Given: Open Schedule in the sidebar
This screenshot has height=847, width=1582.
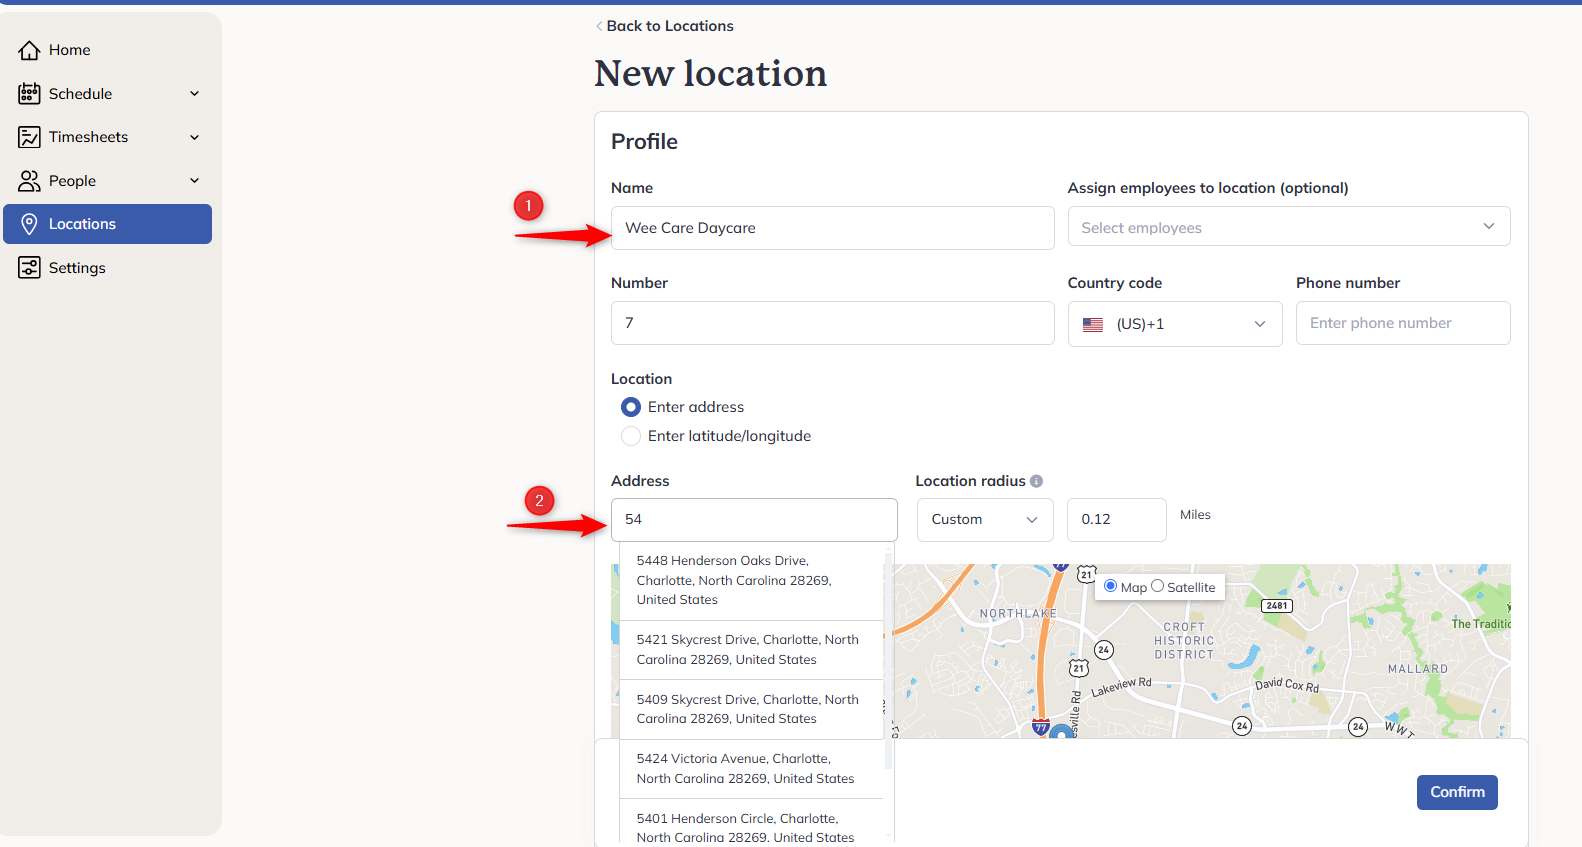Looking at the screenshot, I should (108, 93).
